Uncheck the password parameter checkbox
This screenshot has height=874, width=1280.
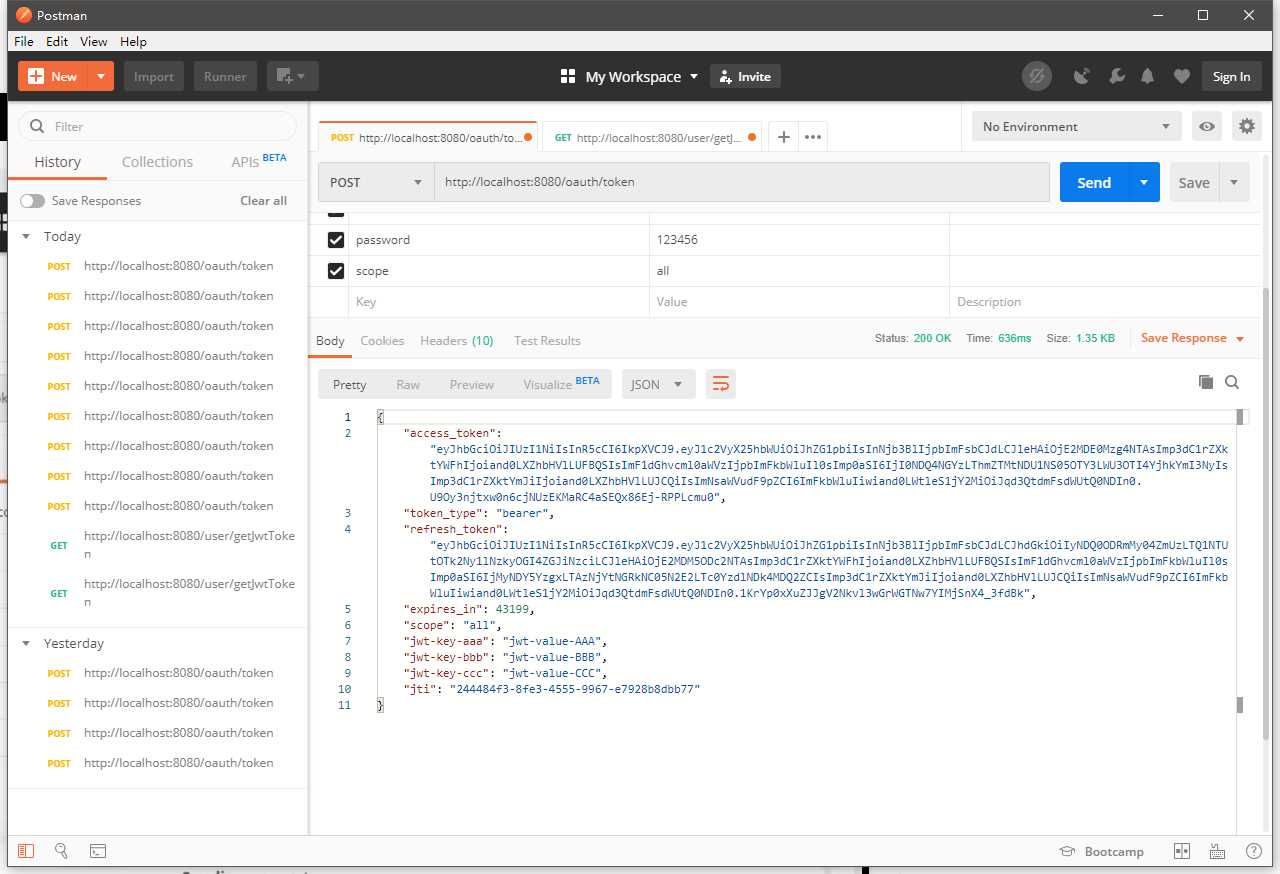(x=336, y=240)
